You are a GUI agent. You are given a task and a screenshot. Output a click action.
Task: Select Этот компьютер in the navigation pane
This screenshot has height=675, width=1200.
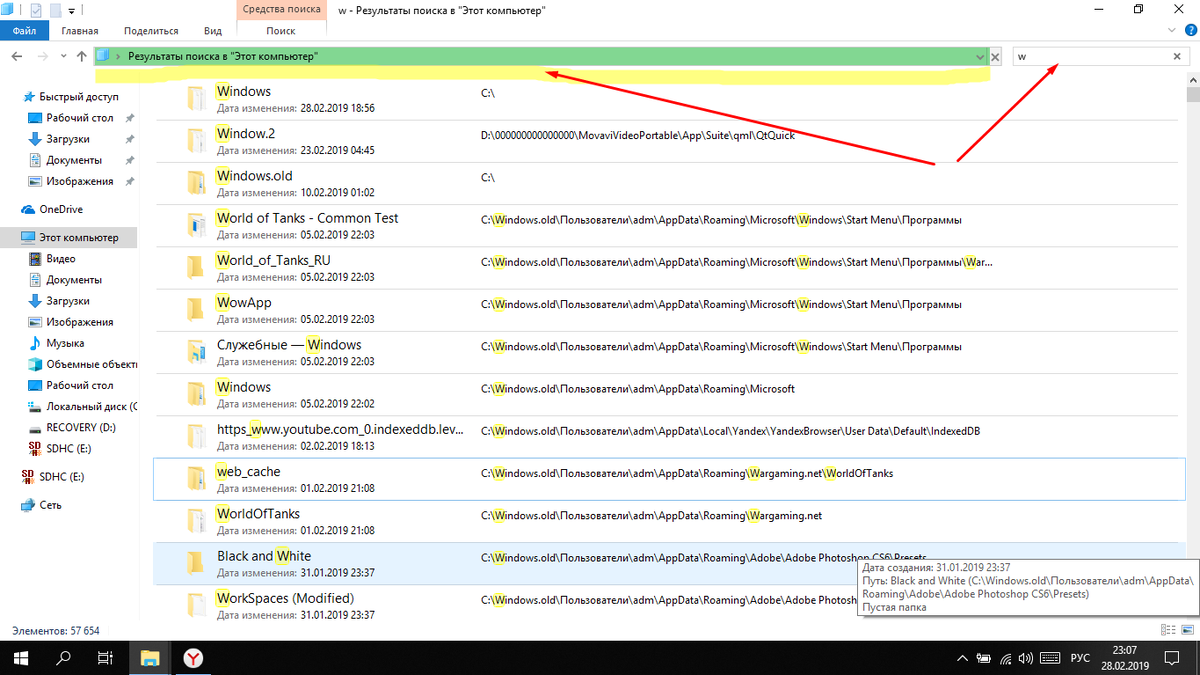[68, 237]
